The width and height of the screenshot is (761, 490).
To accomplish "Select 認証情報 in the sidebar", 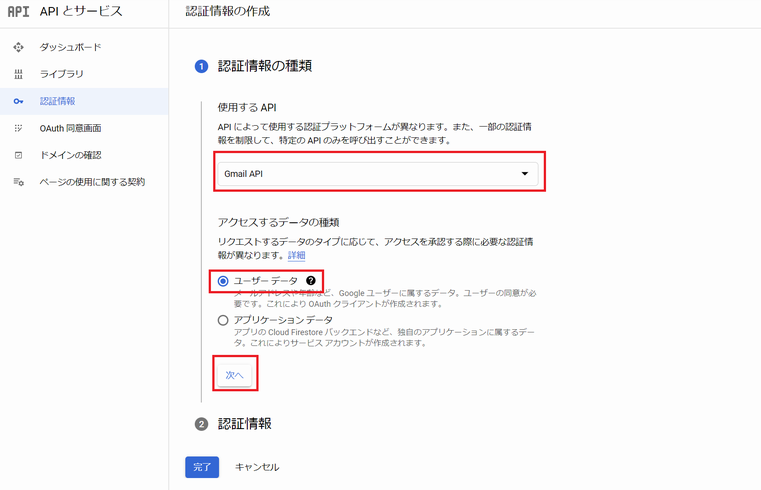I will [84, 101].
